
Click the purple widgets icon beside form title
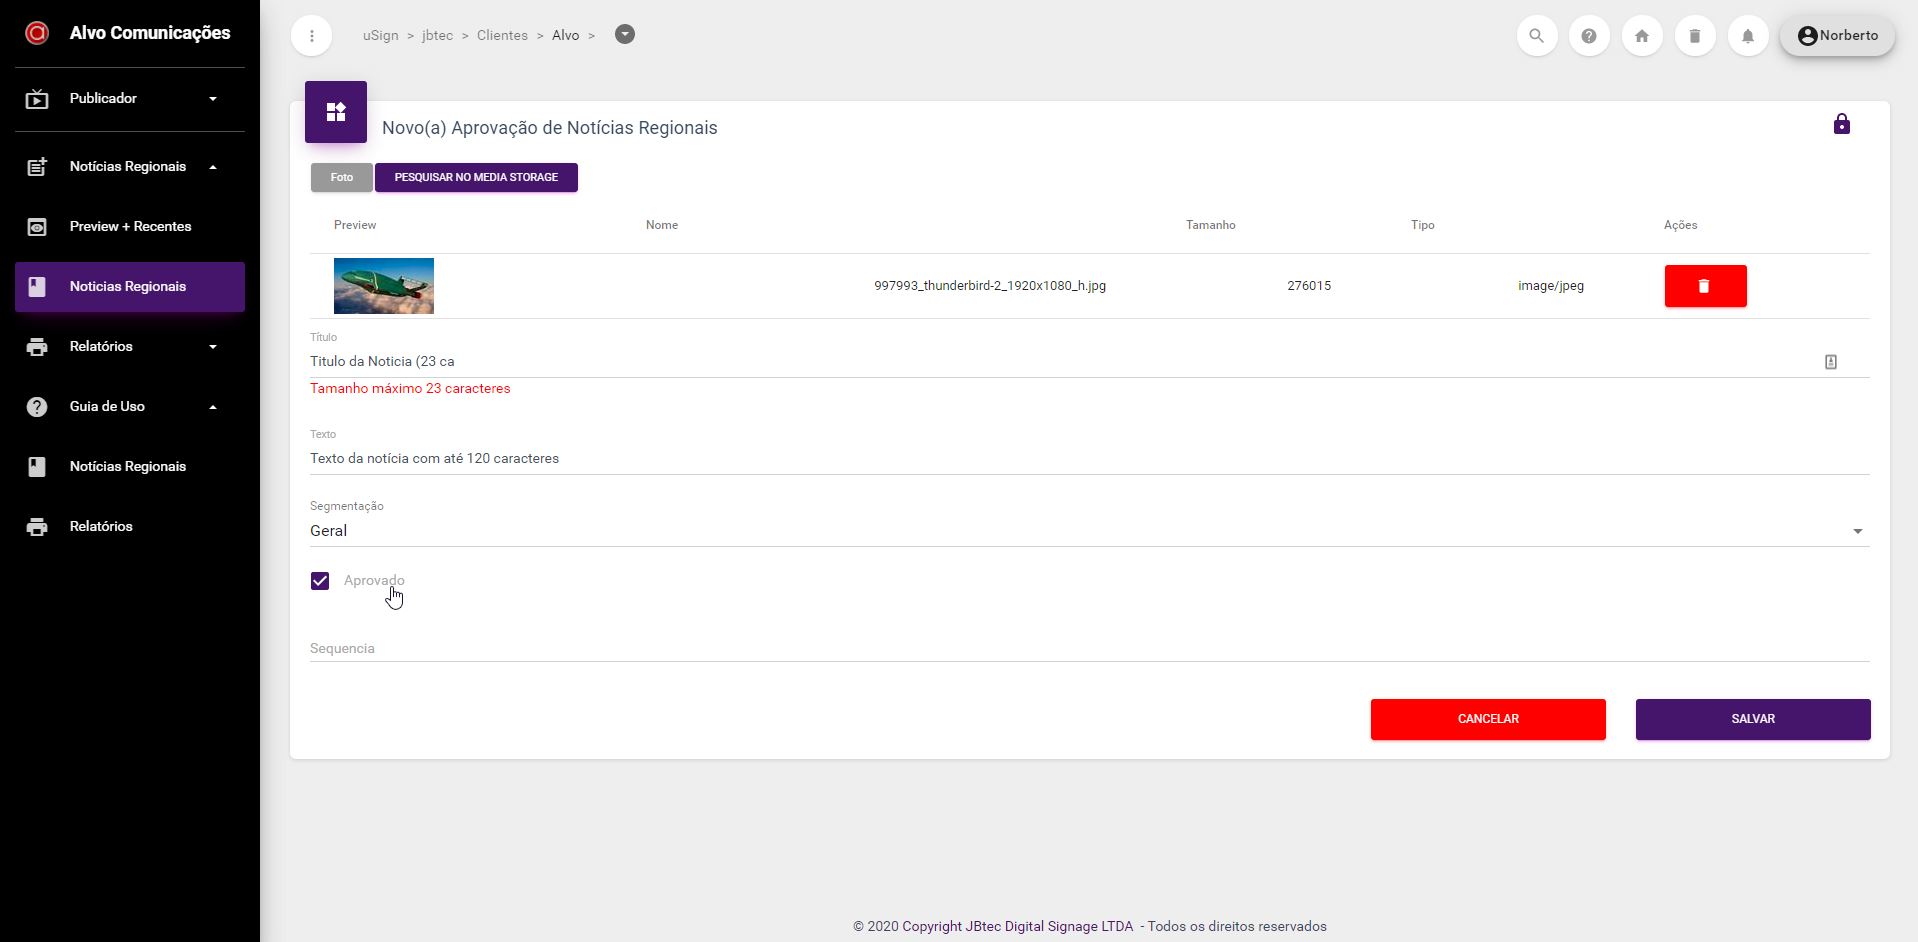[x=336, y=112]
